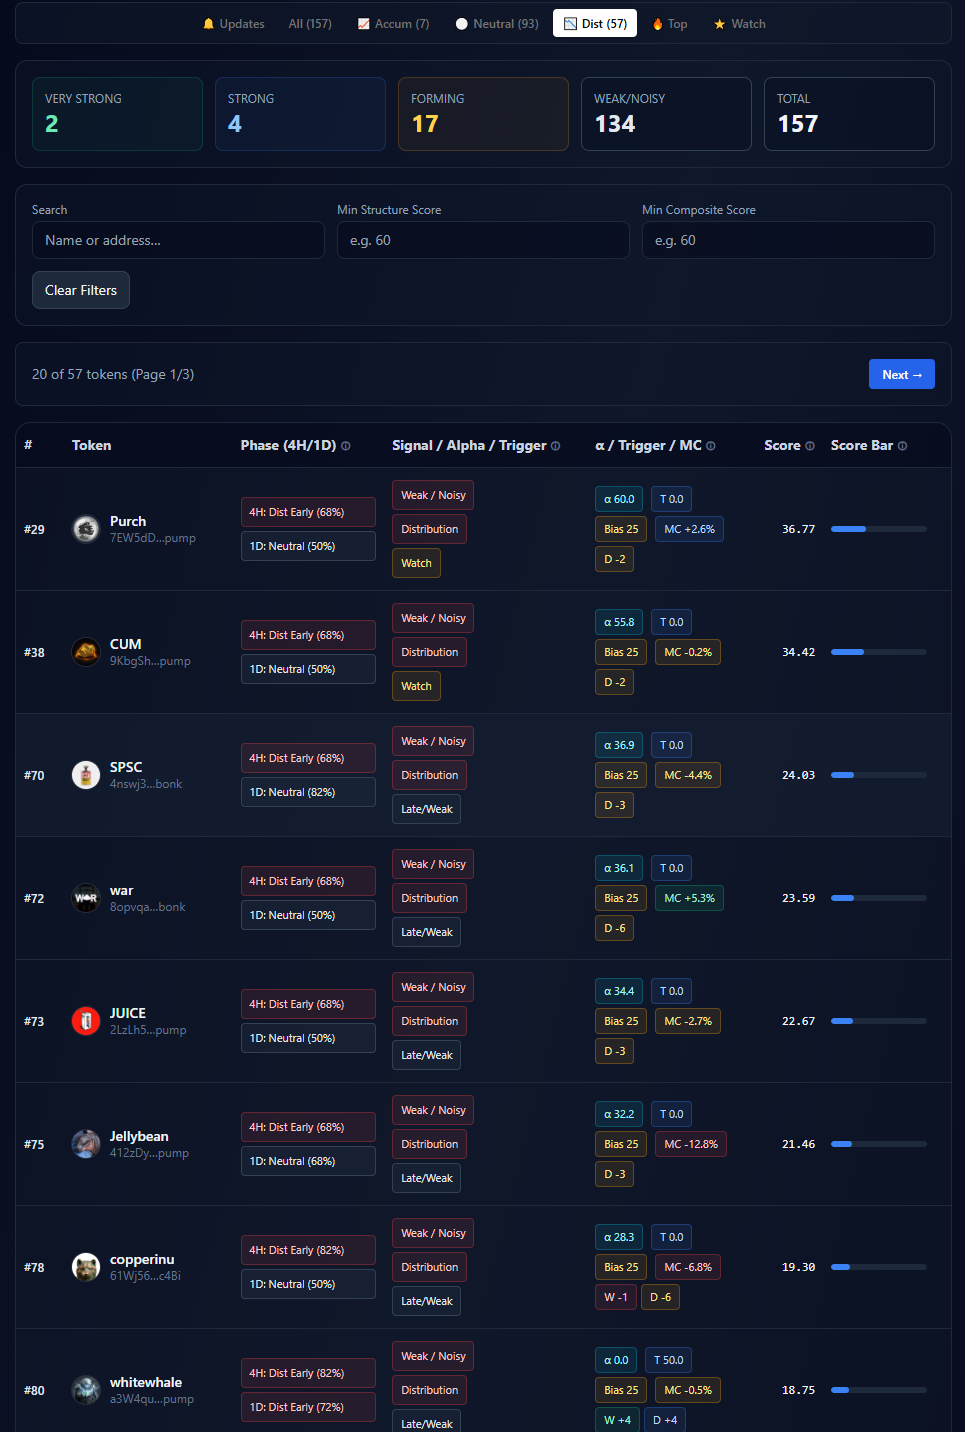
Task: Open the SPSC token name
Action: coord(126,767)
